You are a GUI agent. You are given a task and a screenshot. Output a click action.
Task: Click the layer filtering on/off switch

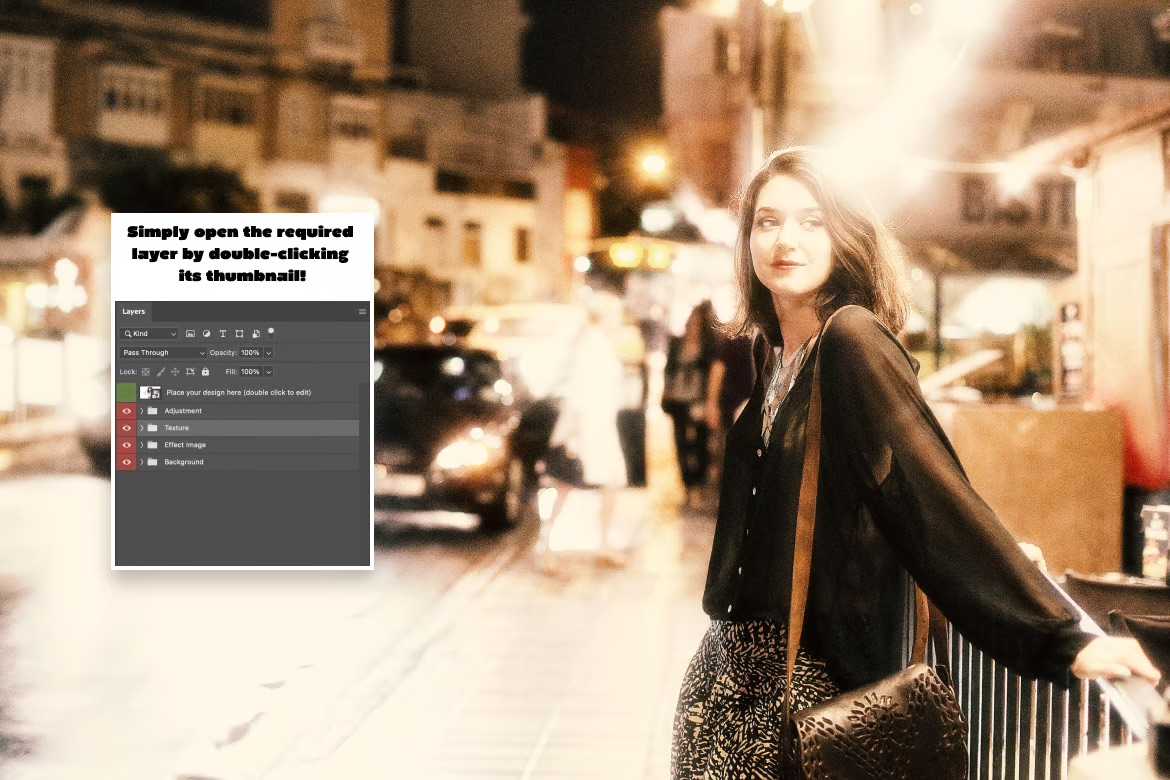point(271,331)
